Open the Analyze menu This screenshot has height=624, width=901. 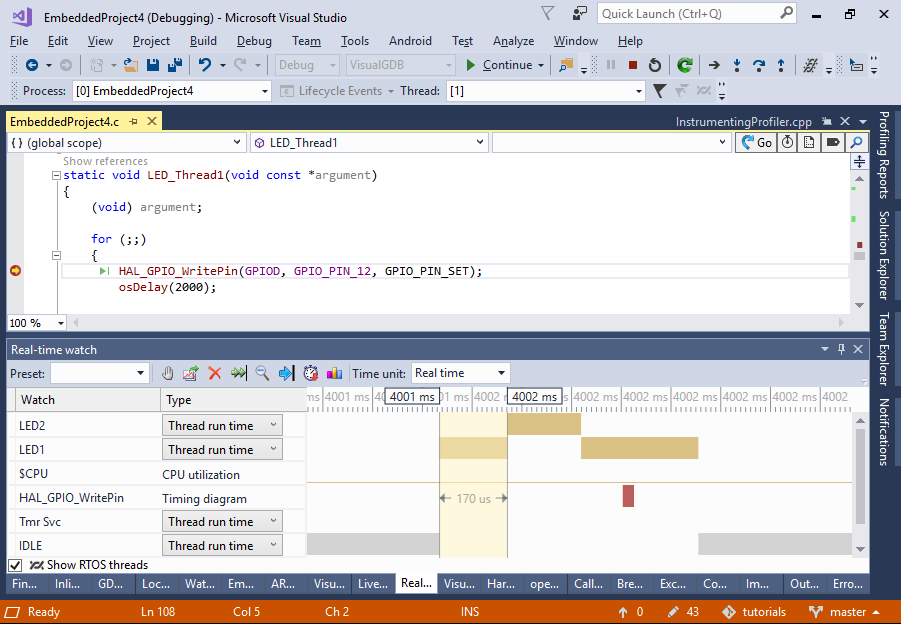513,41
